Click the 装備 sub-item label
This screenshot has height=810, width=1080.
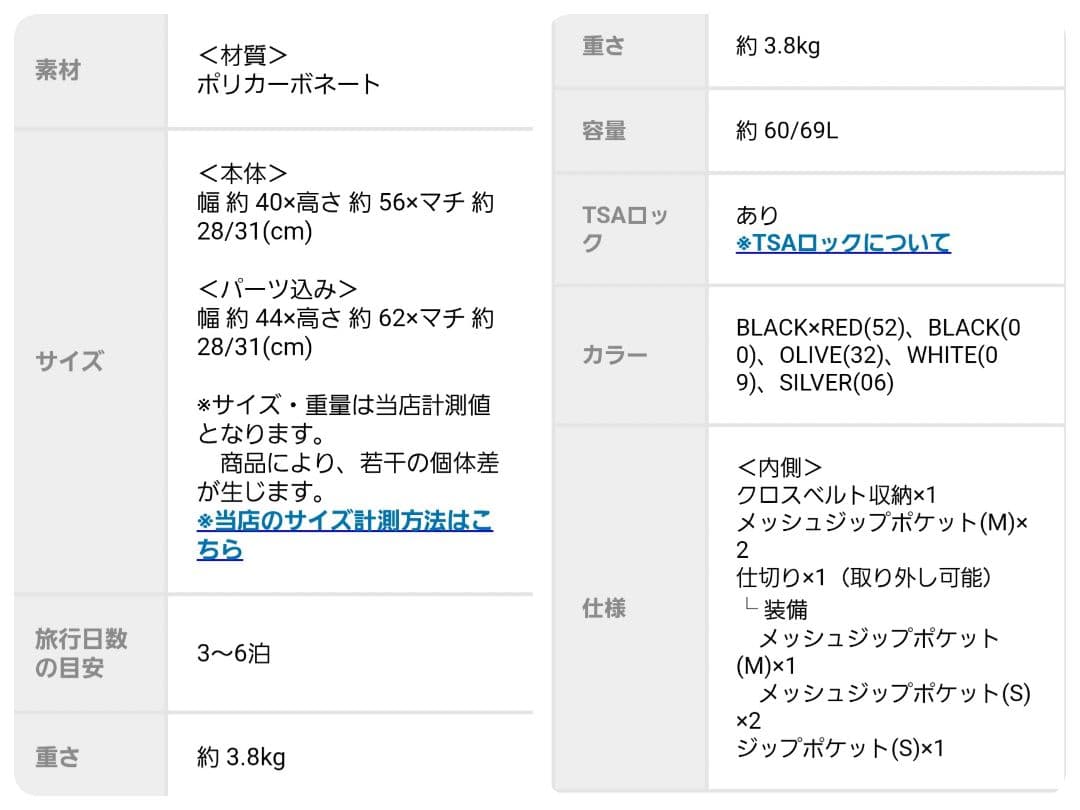(785, 608)
